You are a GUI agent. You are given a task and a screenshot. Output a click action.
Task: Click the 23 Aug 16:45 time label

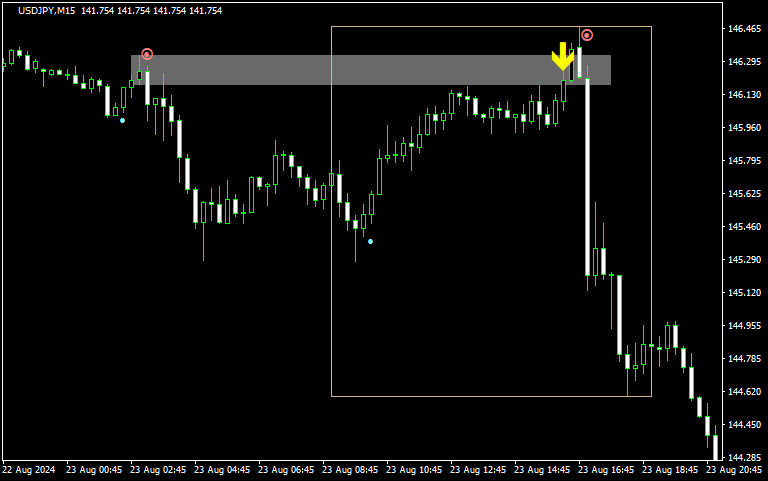[607, 469]
